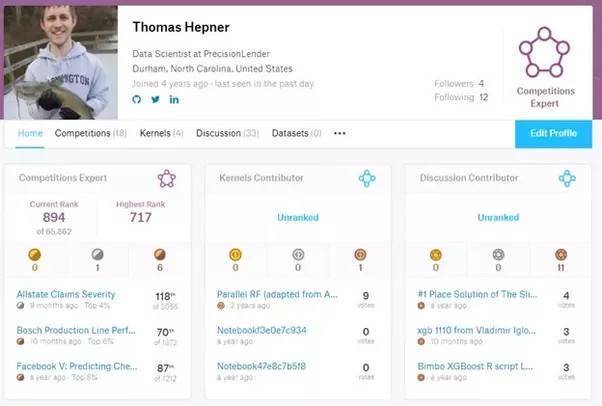This screenshot has width=602, height=406.
Task: Click Durham, North Carolina location text
Action: click(x=212, y=69)
